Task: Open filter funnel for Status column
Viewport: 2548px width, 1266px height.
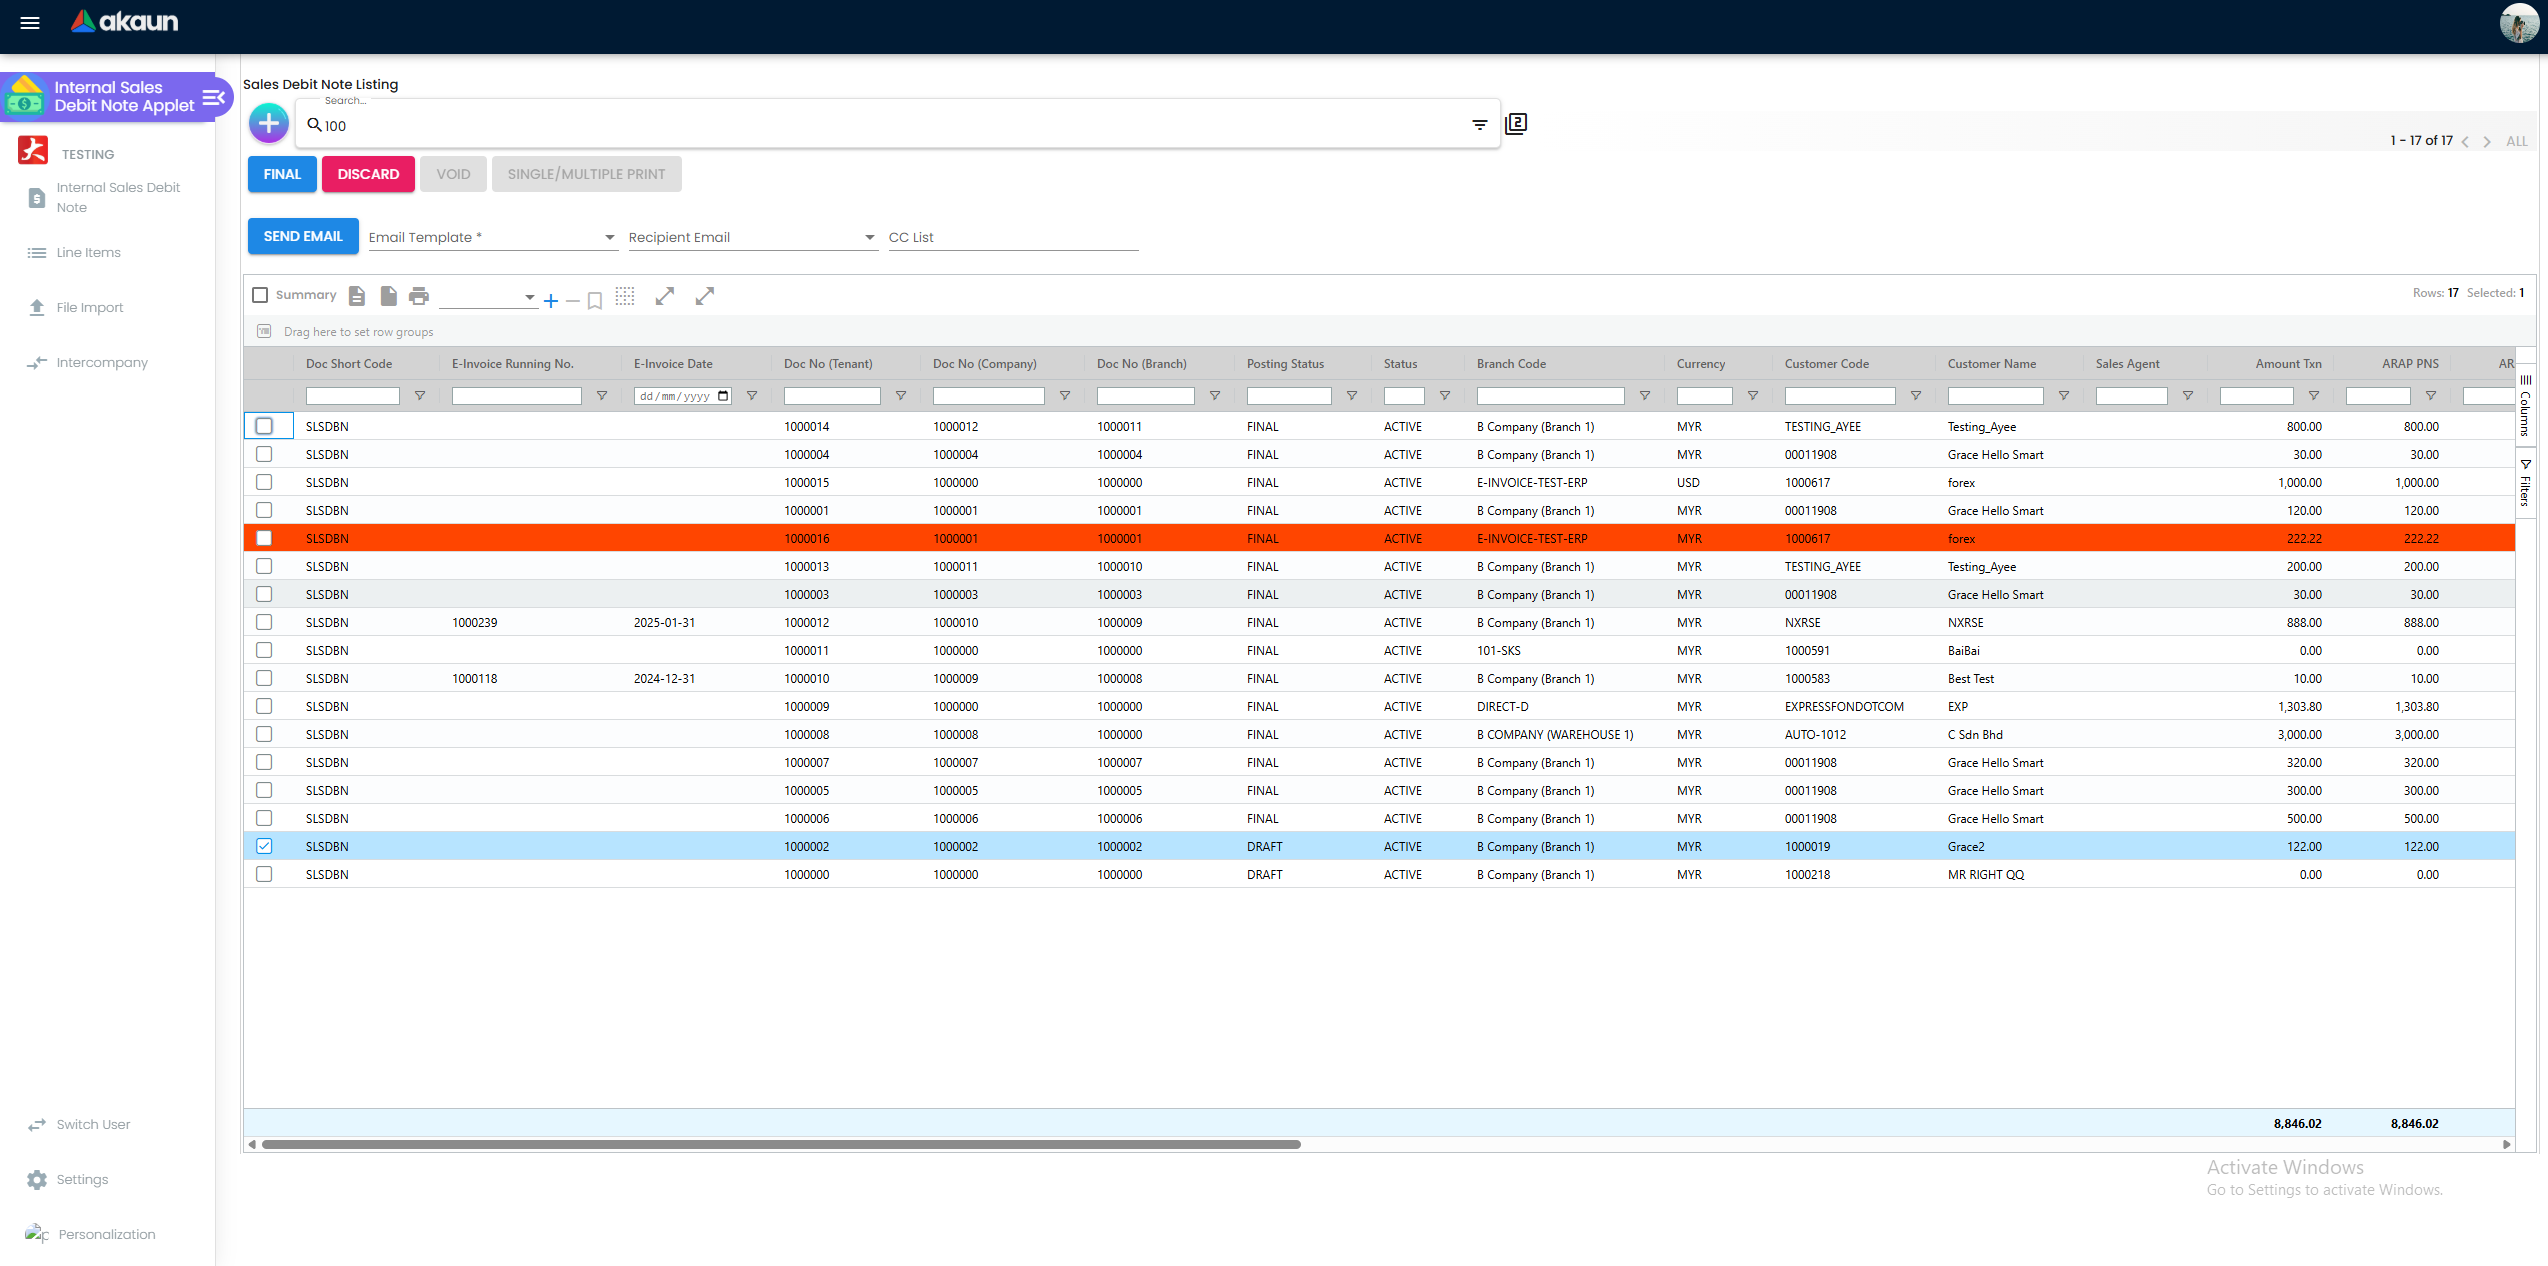Action: tap(1445, 396)
